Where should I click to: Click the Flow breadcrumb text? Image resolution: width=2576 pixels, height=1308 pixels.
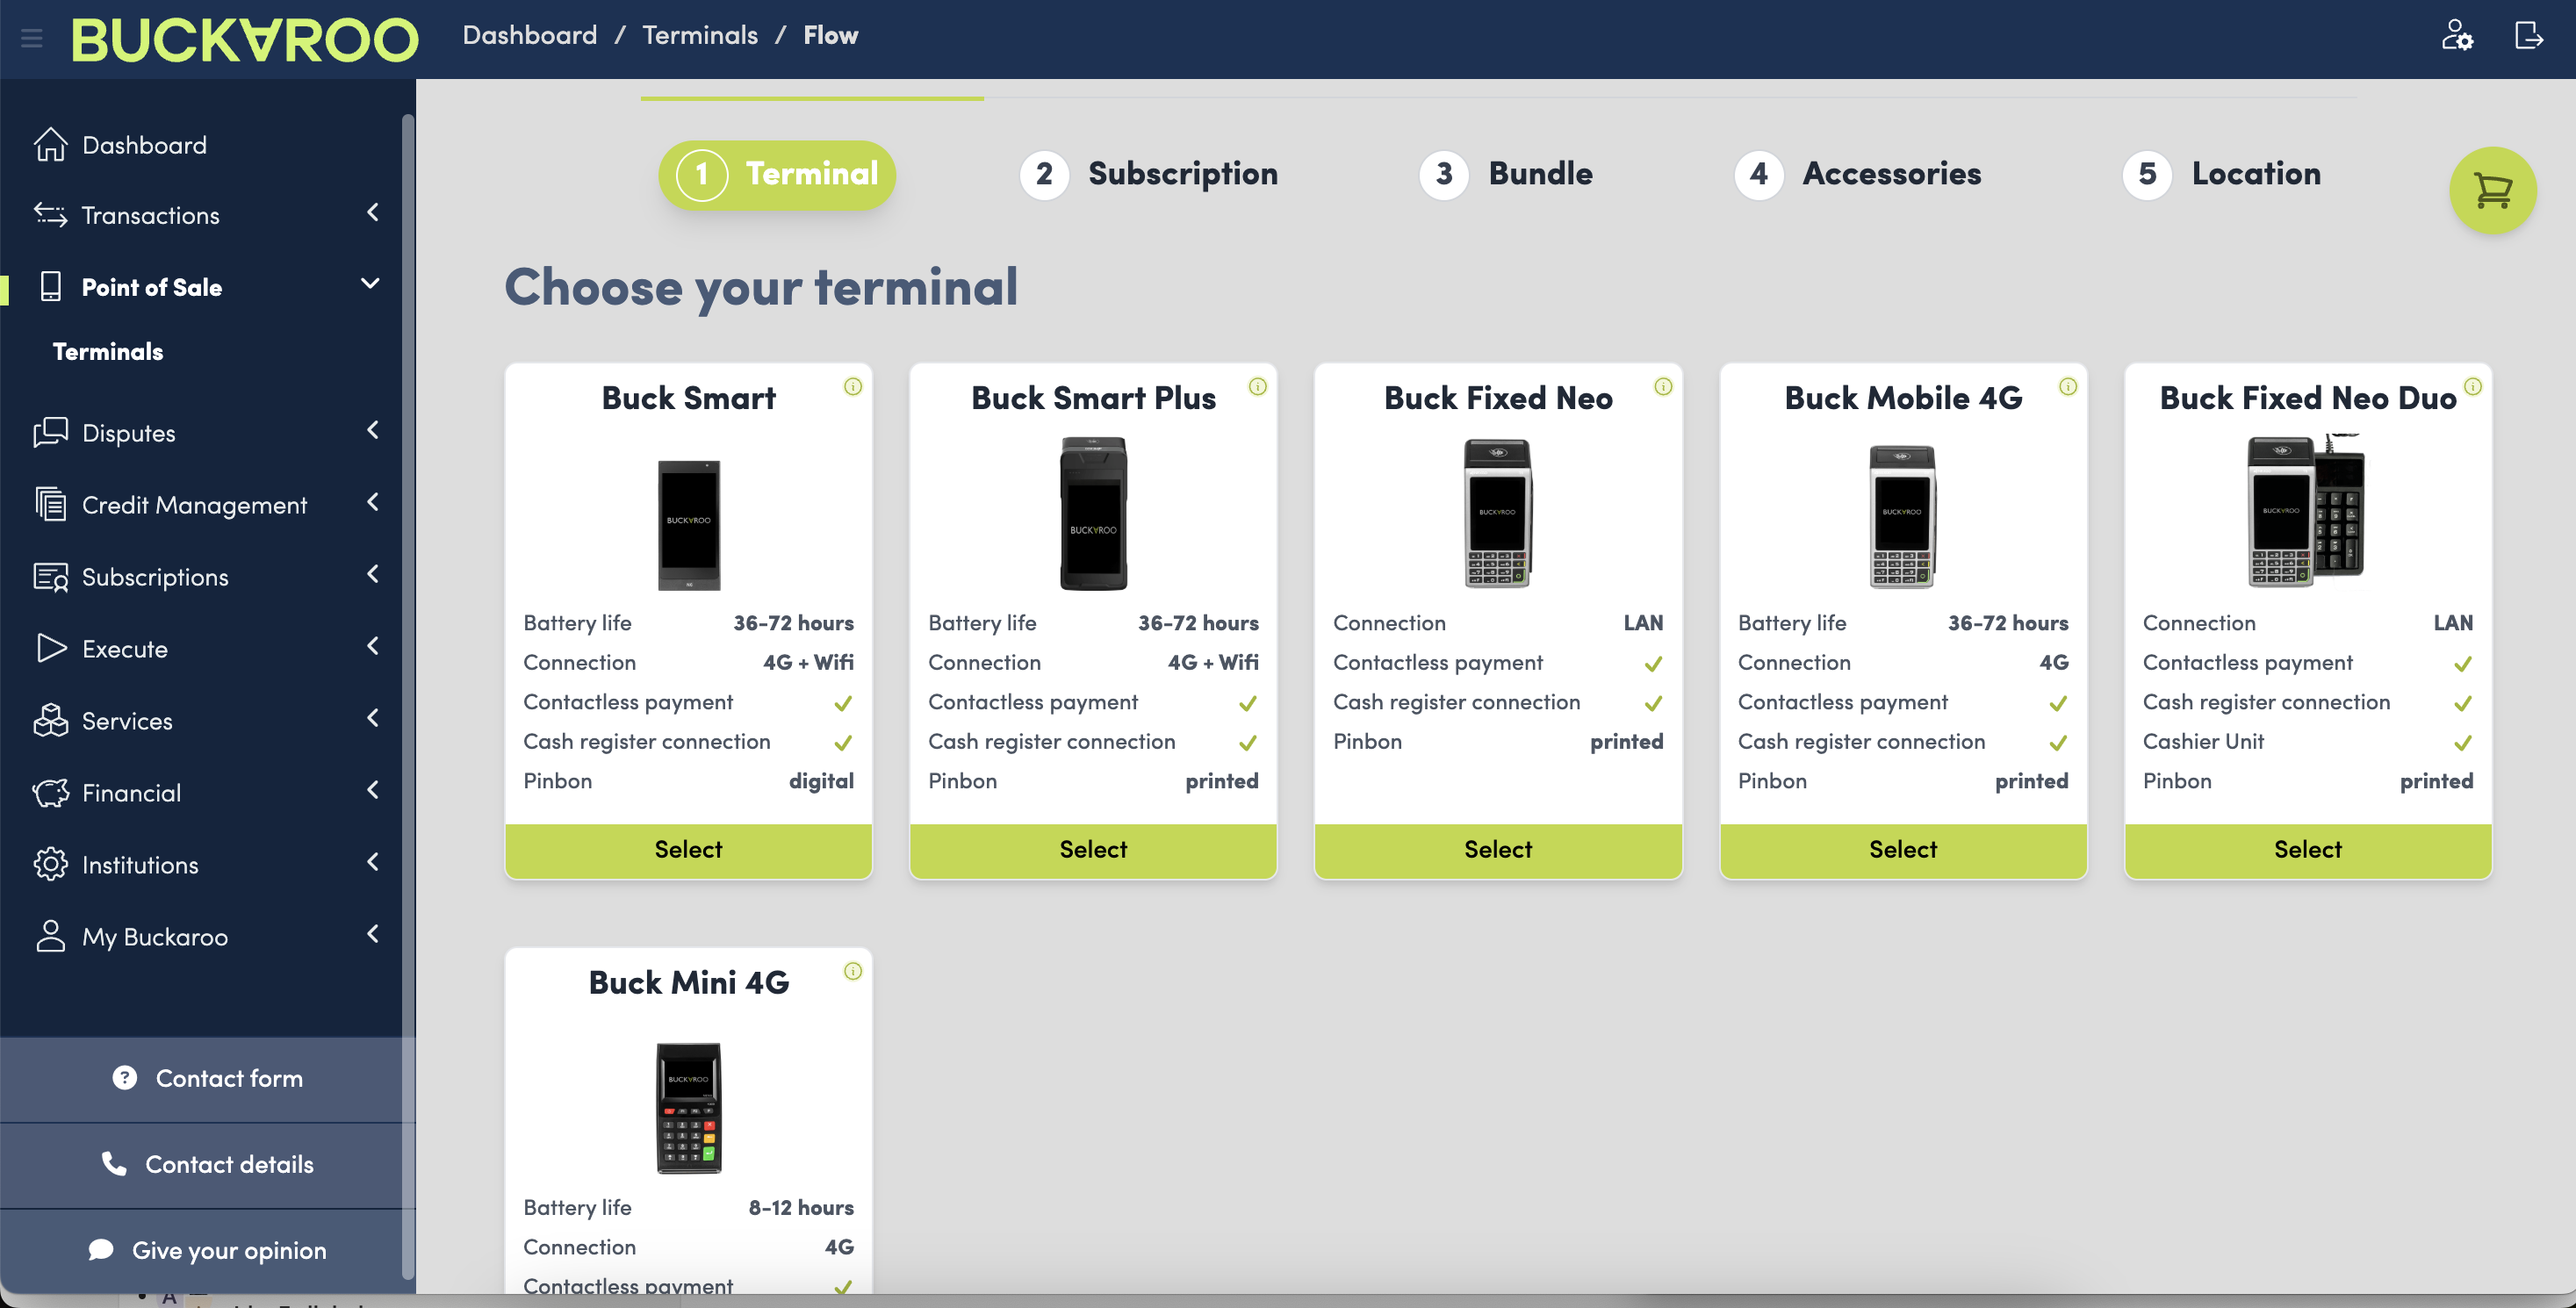831,36
